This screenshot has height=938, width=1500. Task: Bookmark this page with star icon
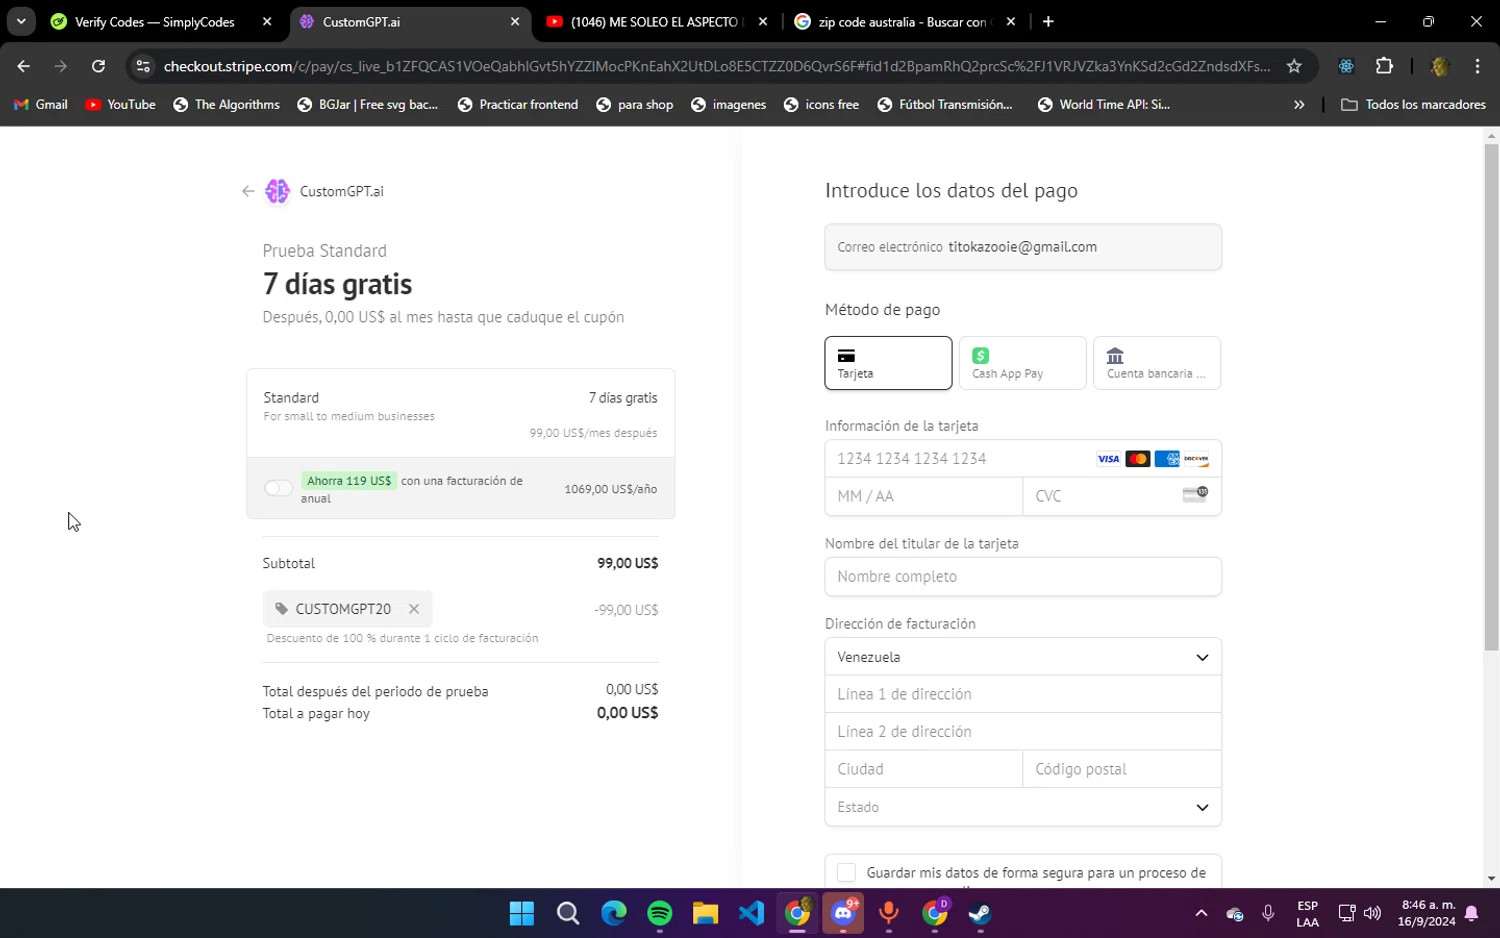tap(1294, 66)
